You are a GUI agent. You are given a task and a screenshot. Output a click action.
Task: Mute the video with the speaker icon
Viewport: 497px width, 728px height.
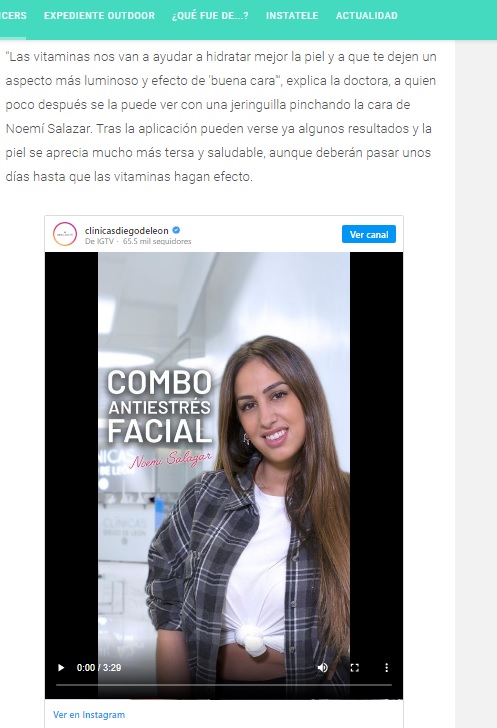pos(322,668)
